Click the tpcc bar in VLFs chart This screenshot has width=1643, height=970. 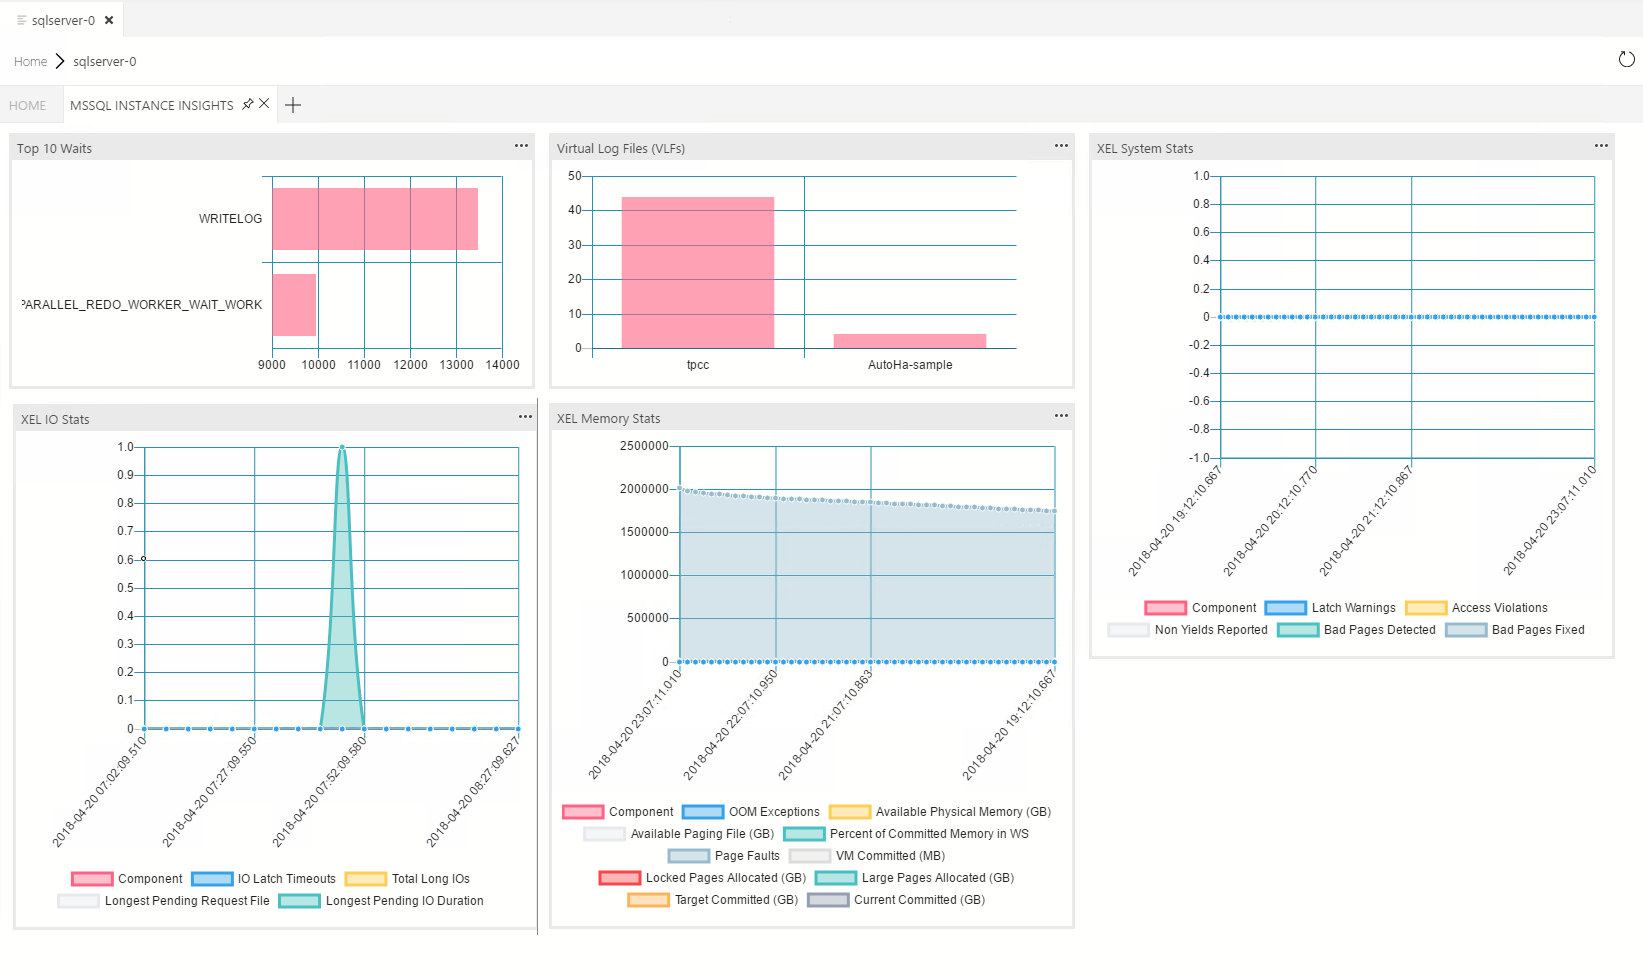(x=698, y=273)
